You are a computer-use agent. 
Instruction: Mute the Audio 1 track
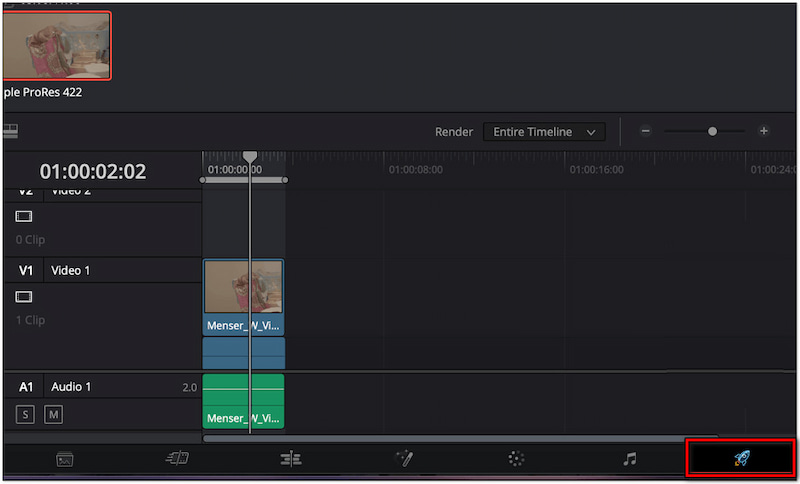(53, 414)
